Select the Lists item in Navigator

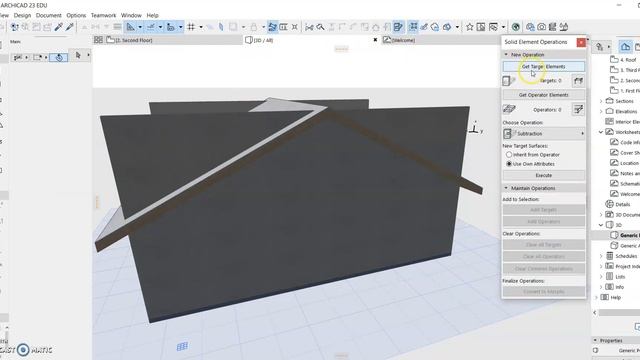pos(616,276)
